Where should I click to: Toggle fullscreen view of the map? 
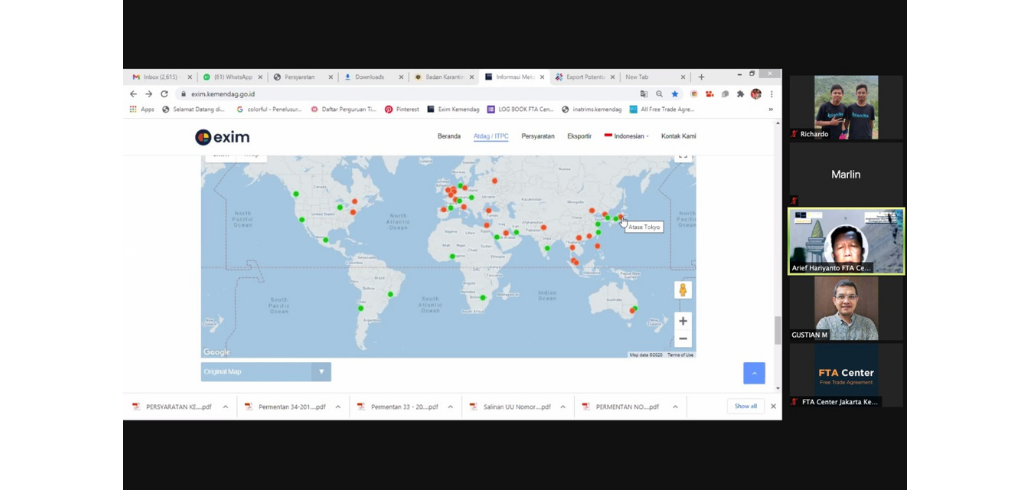pyautogui.click(x=683, y=155)
